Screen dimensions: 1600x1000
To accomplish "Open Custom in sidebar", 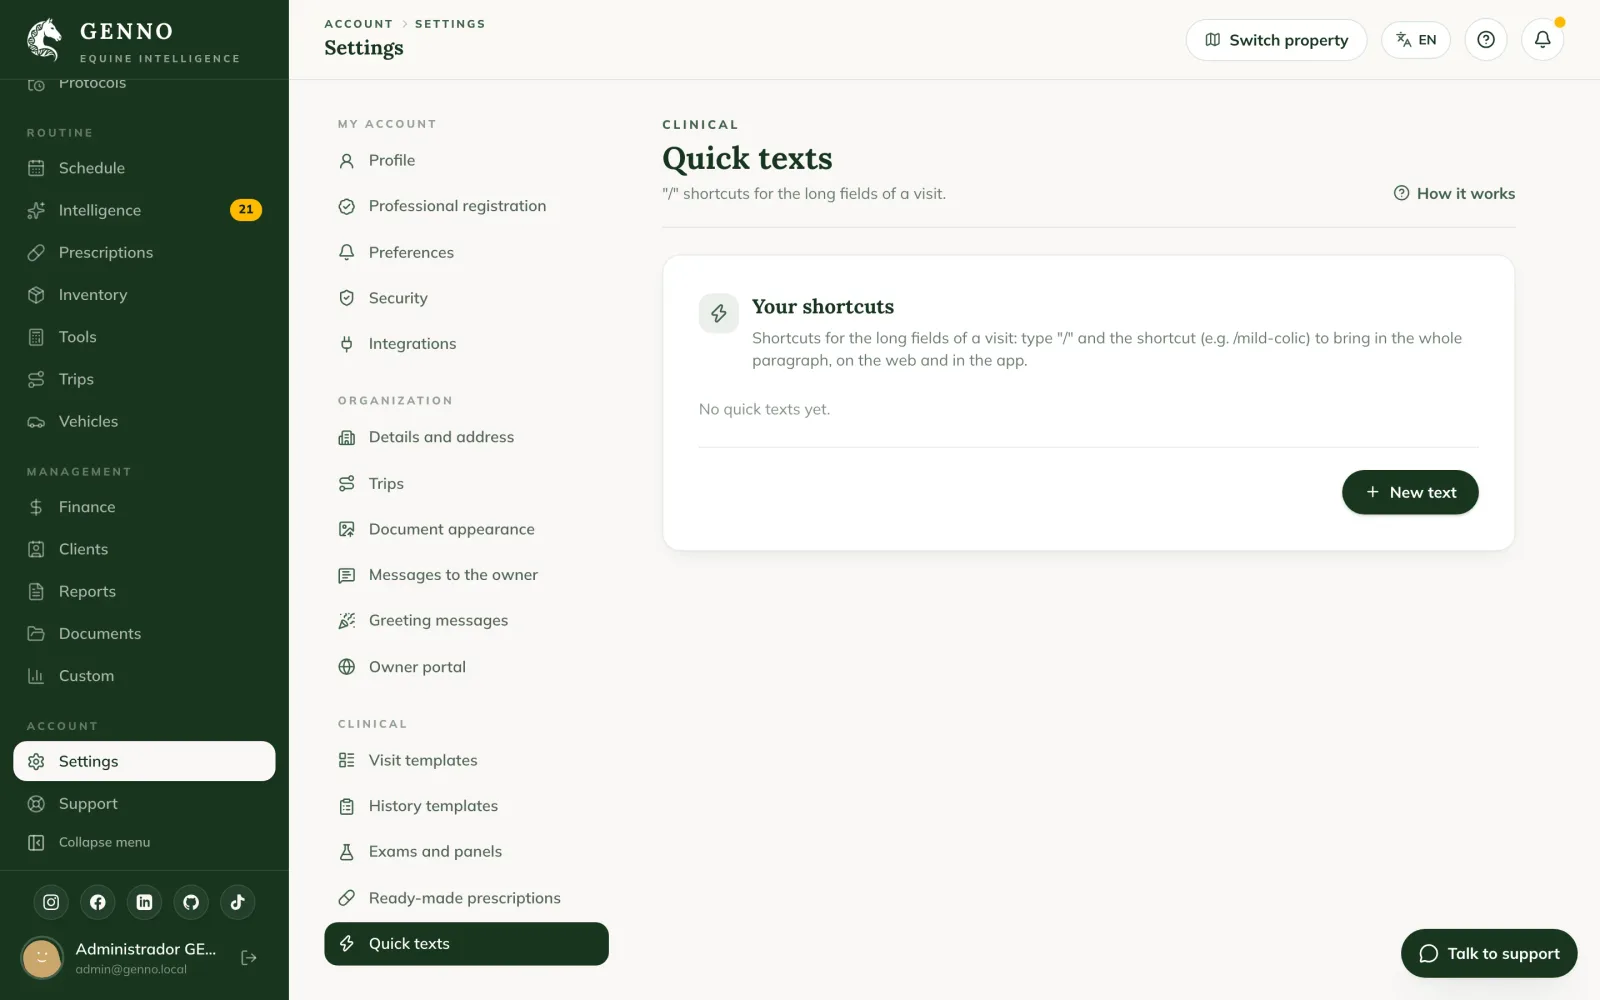I will (x=144, y=676).
